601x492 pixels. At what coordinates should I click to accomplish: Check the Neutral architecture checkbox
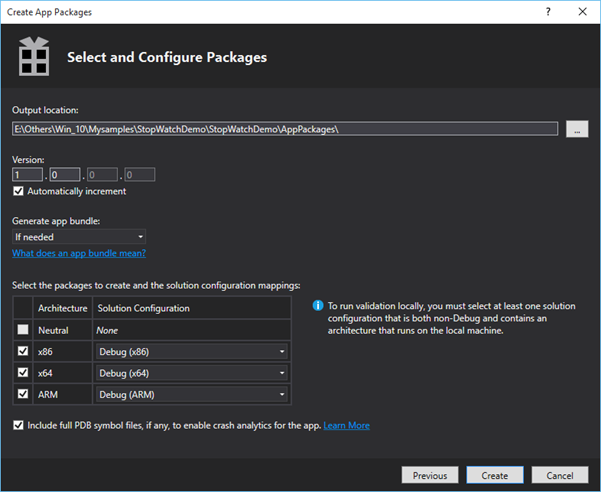[x=22, y=329]
